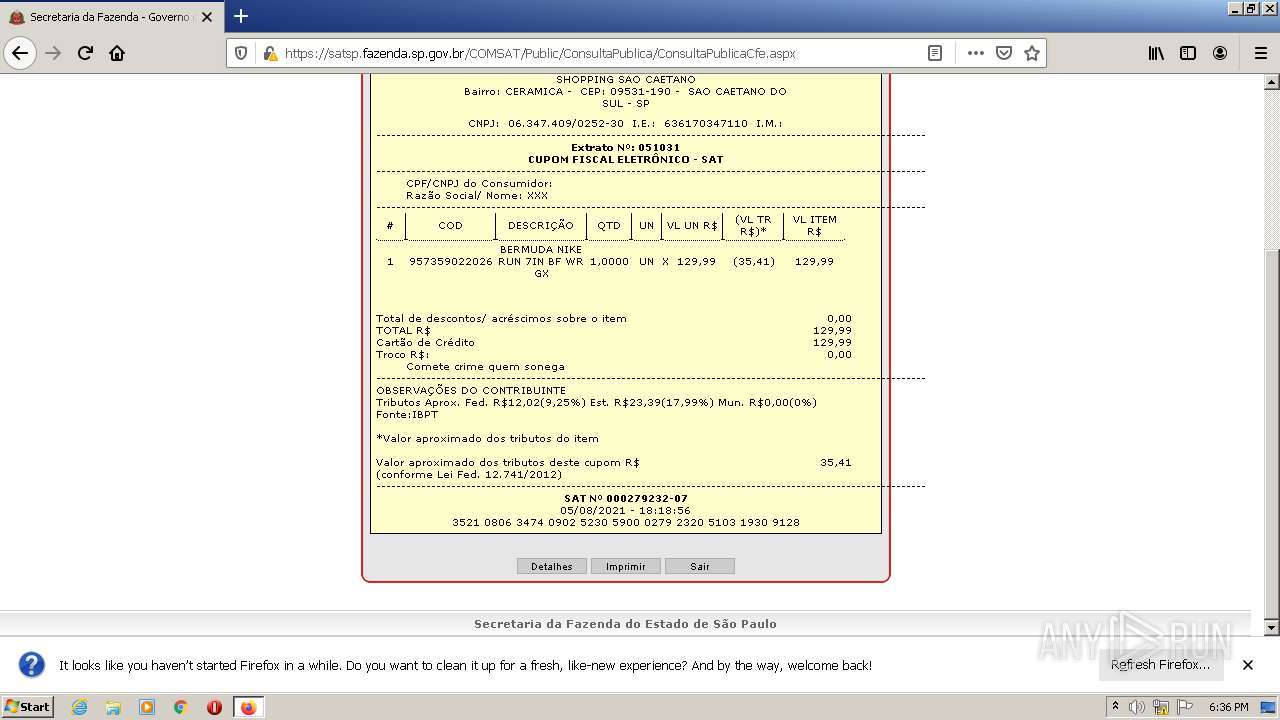Reload the current page
1280x720 pixels.
click(85, 53)
